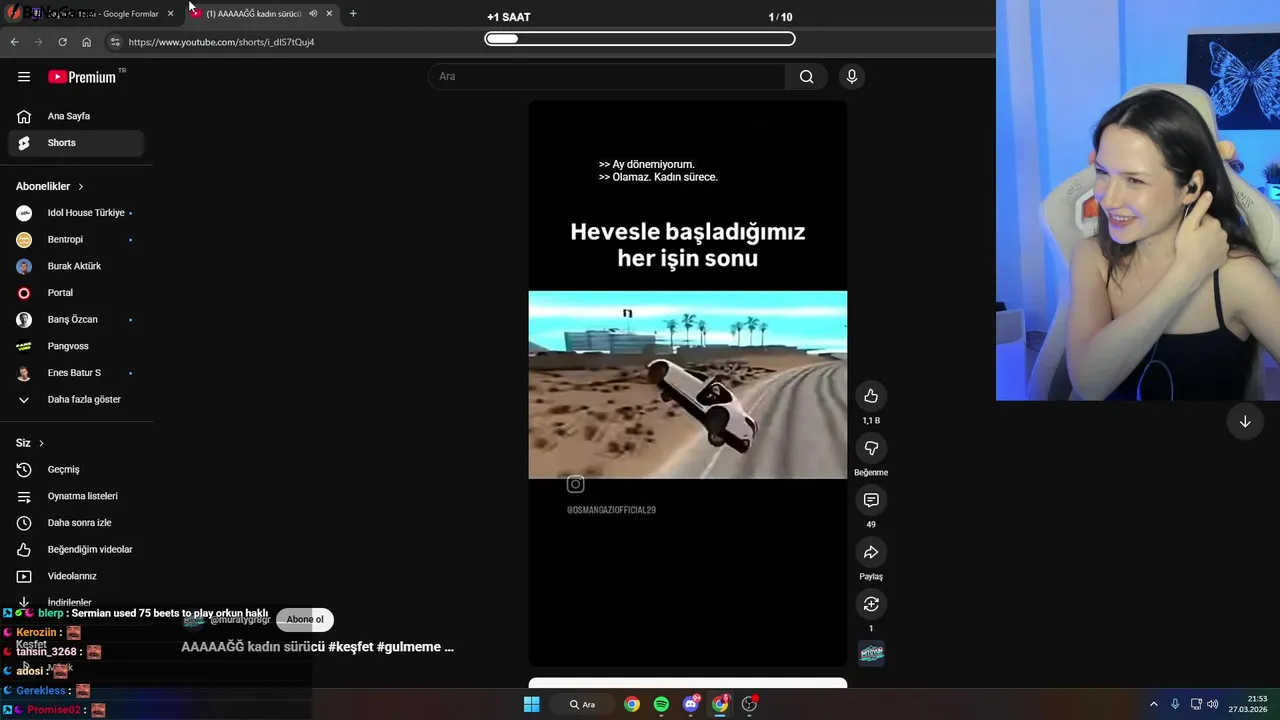Remix this Short
Screen dimensions: 1280x720
871,604
